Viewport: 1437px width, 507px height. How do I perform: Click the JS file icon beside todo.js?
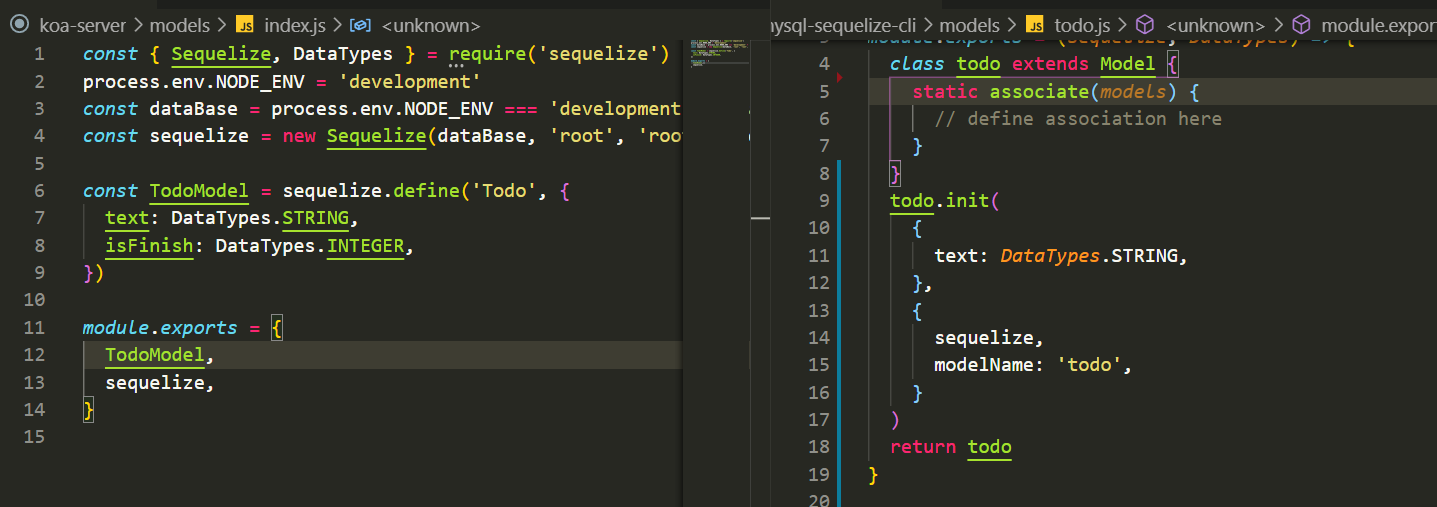pos(1036,25)
